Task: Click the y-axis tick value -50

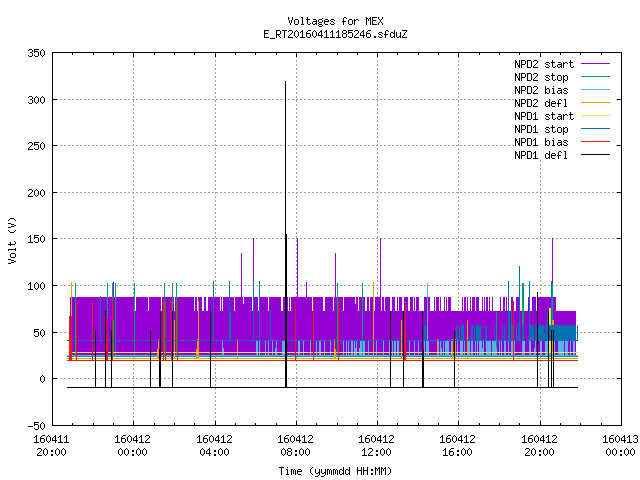Action: click(x=36, y=426)
